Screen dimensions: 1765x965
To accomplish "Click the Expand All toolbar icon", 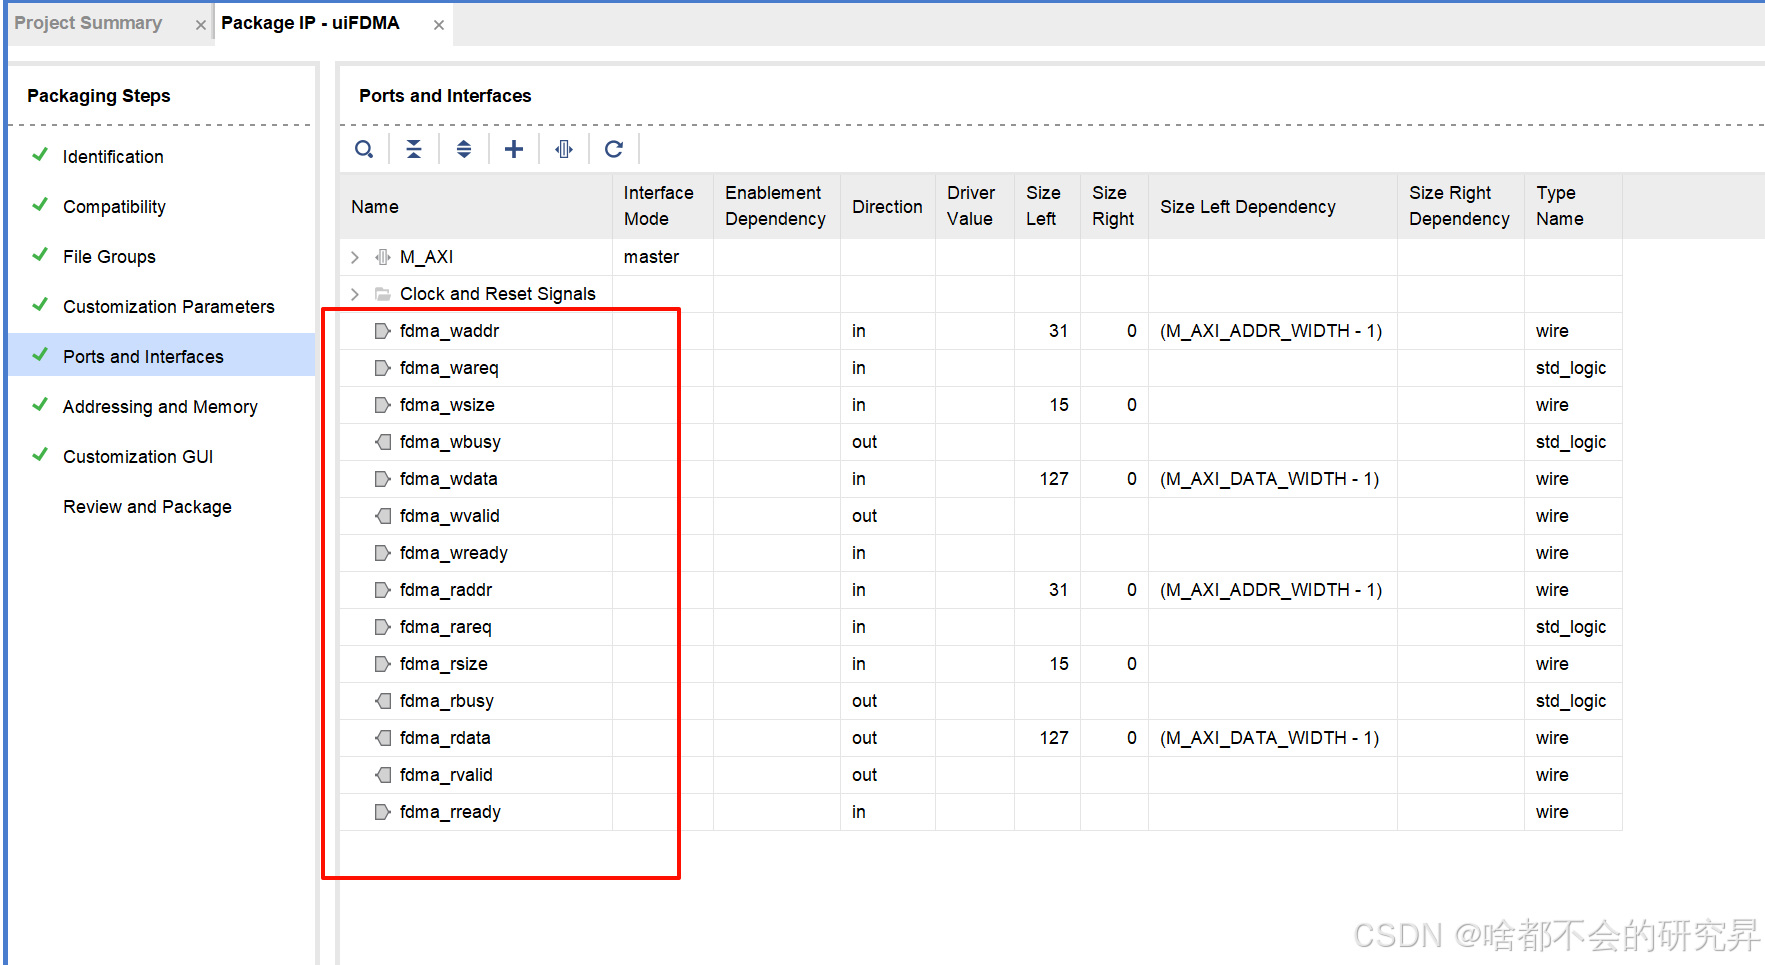I will [464, 149].
